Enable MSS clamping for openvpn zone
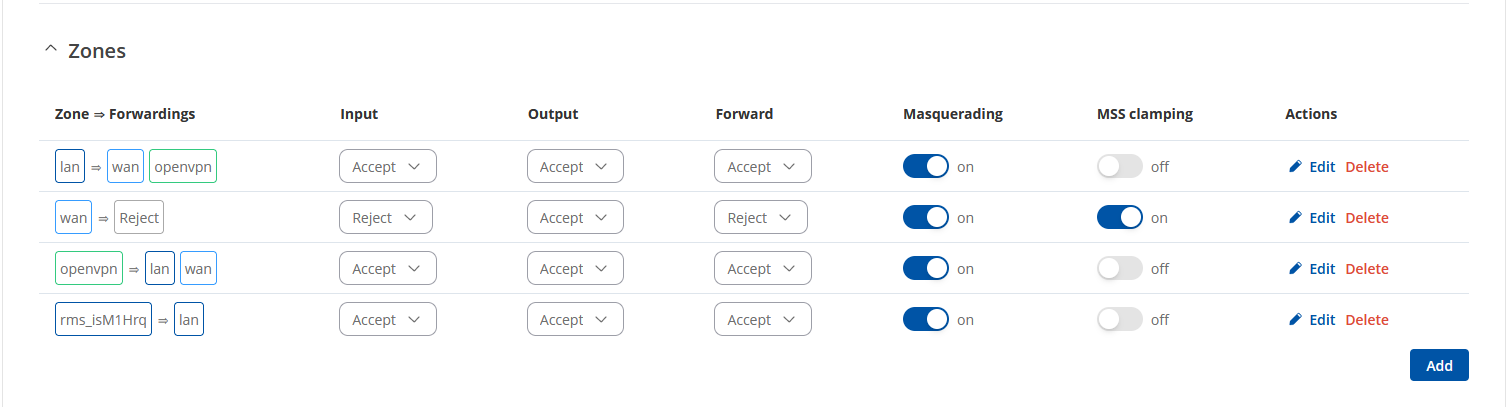The height and width of the screenshot is (407, 1507). [1120, 269]
